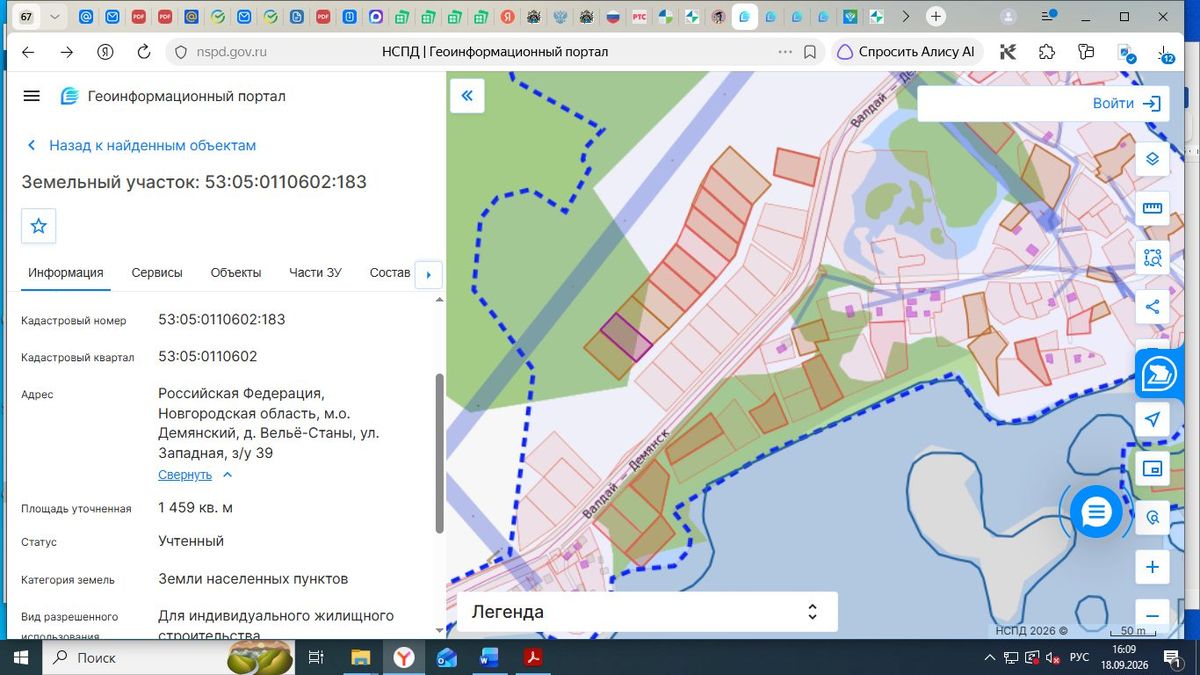Expand the browser tab strip overflow arrow
This screenshot has width=1200, height=675.
pos(906,17)
